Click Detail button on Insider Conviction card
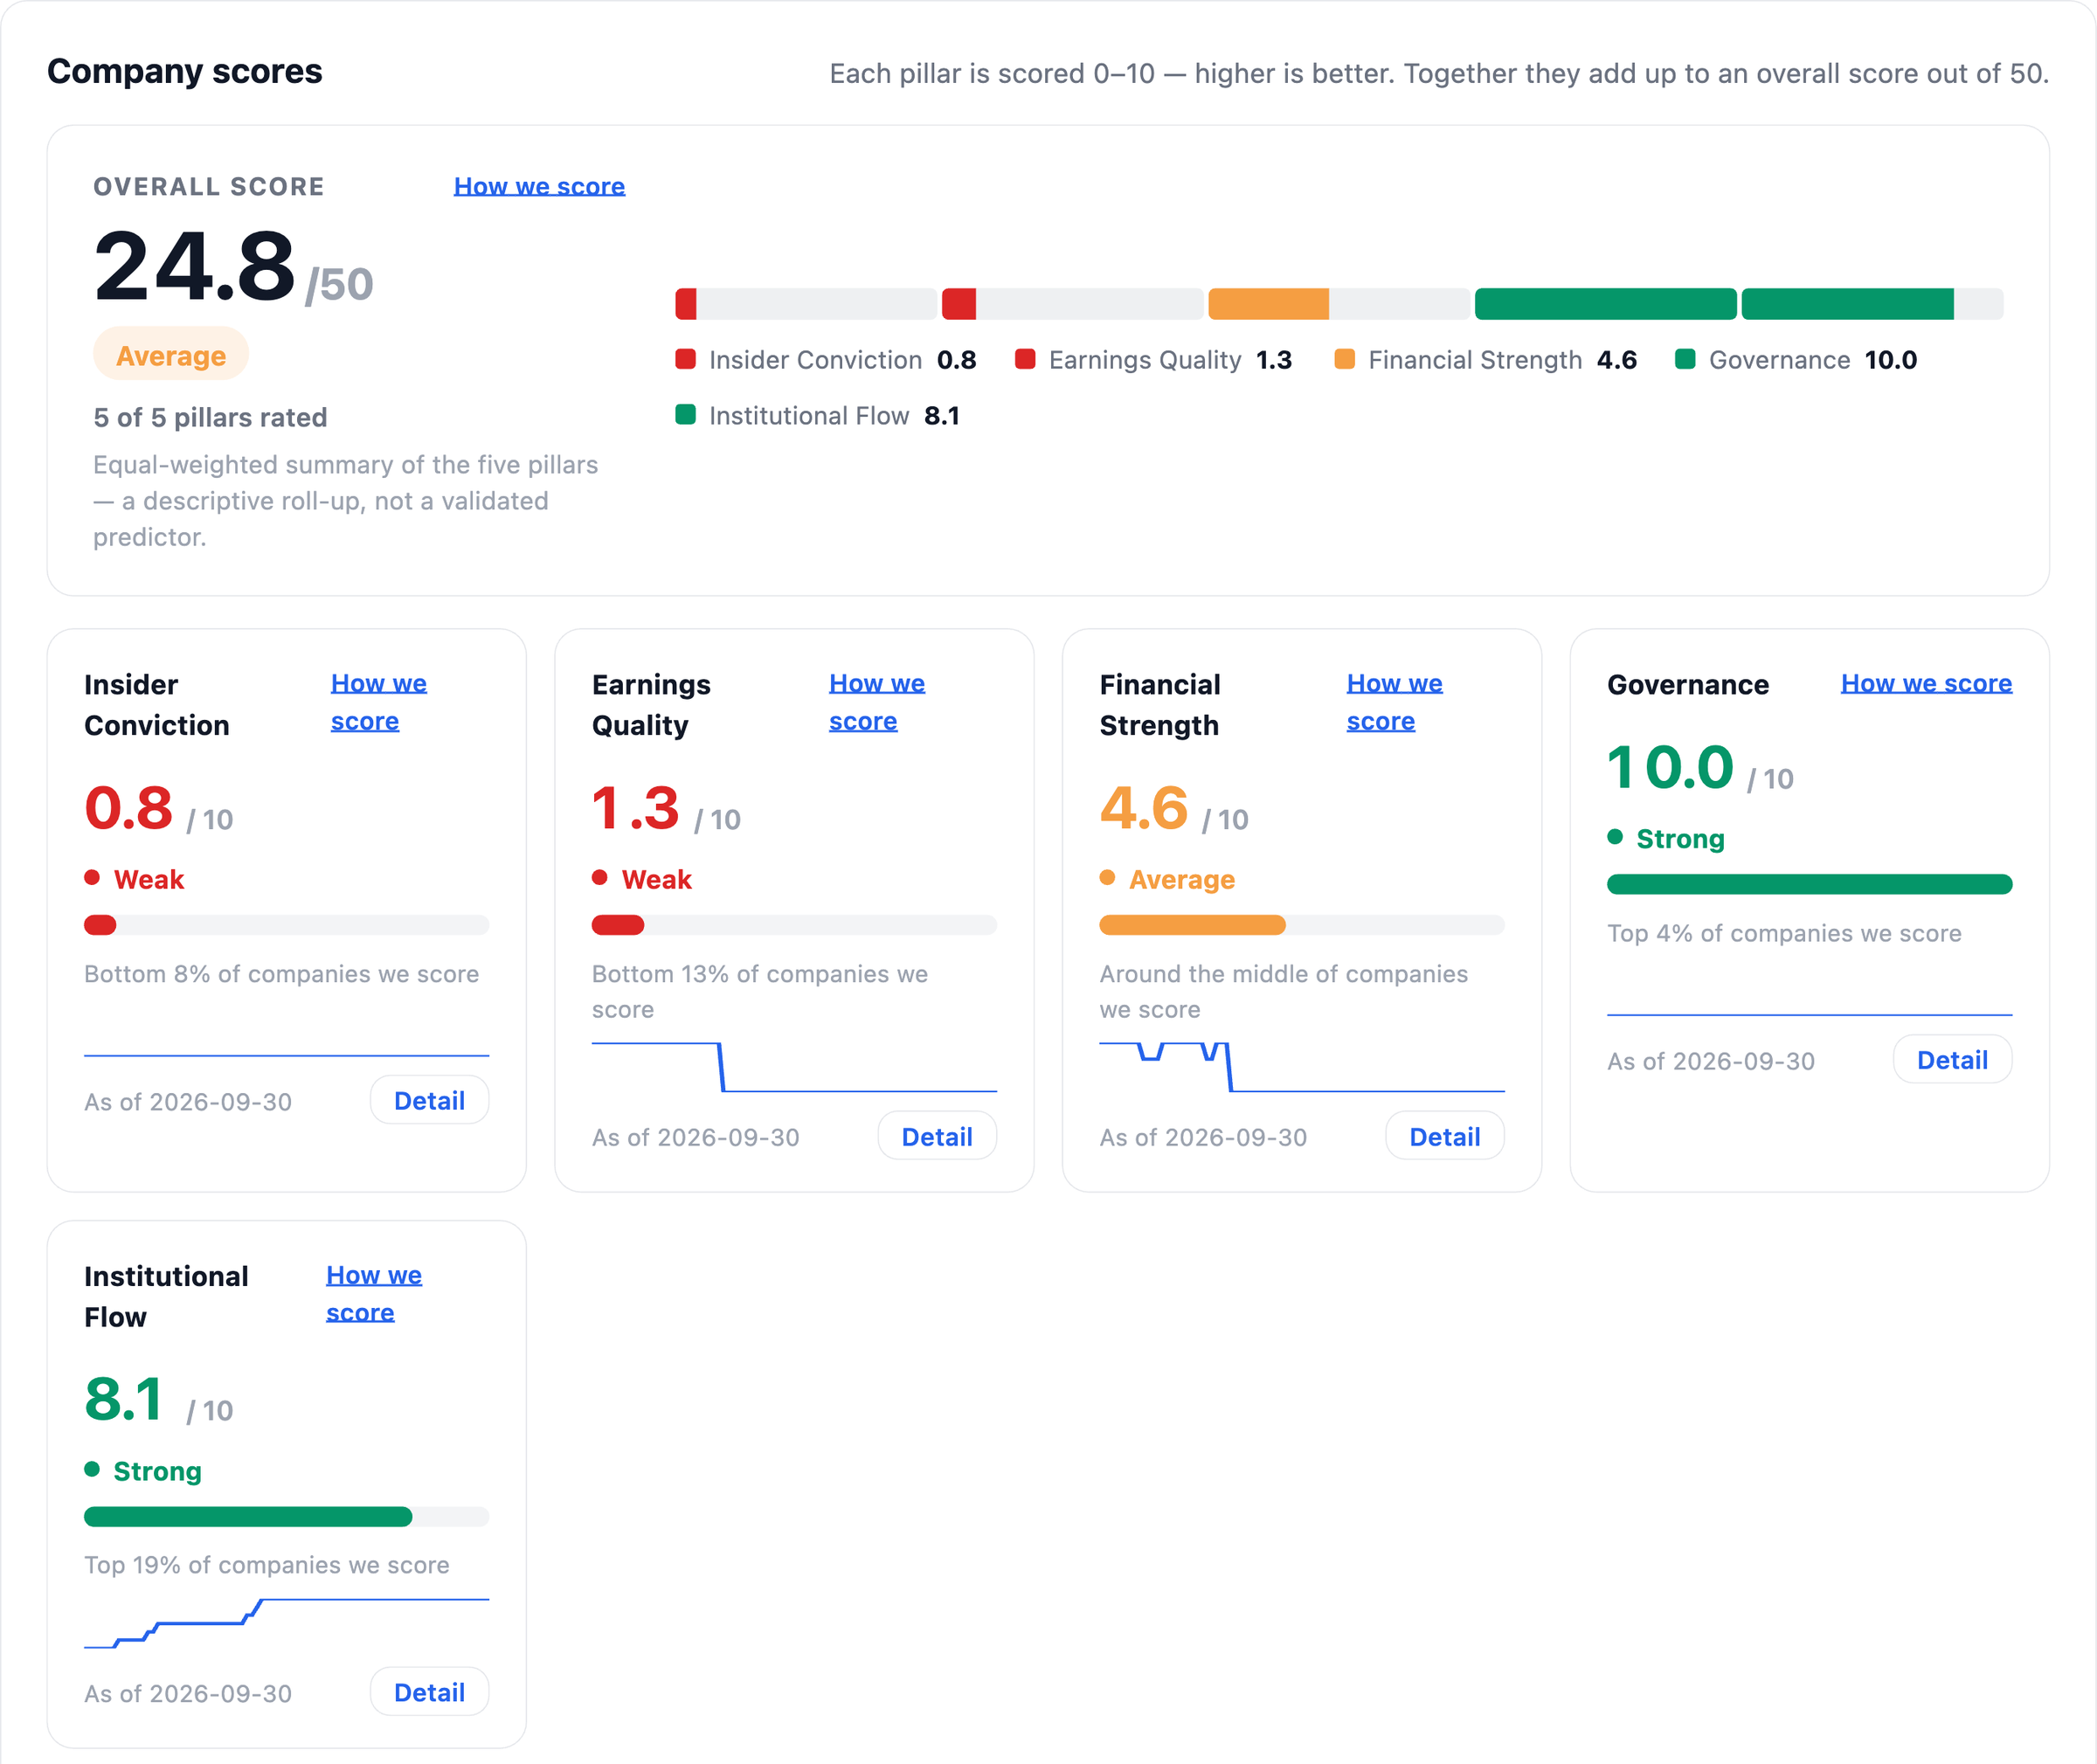Image resolution: width=2097 pixels, height=1764 pixels. tap(429, 1100)
